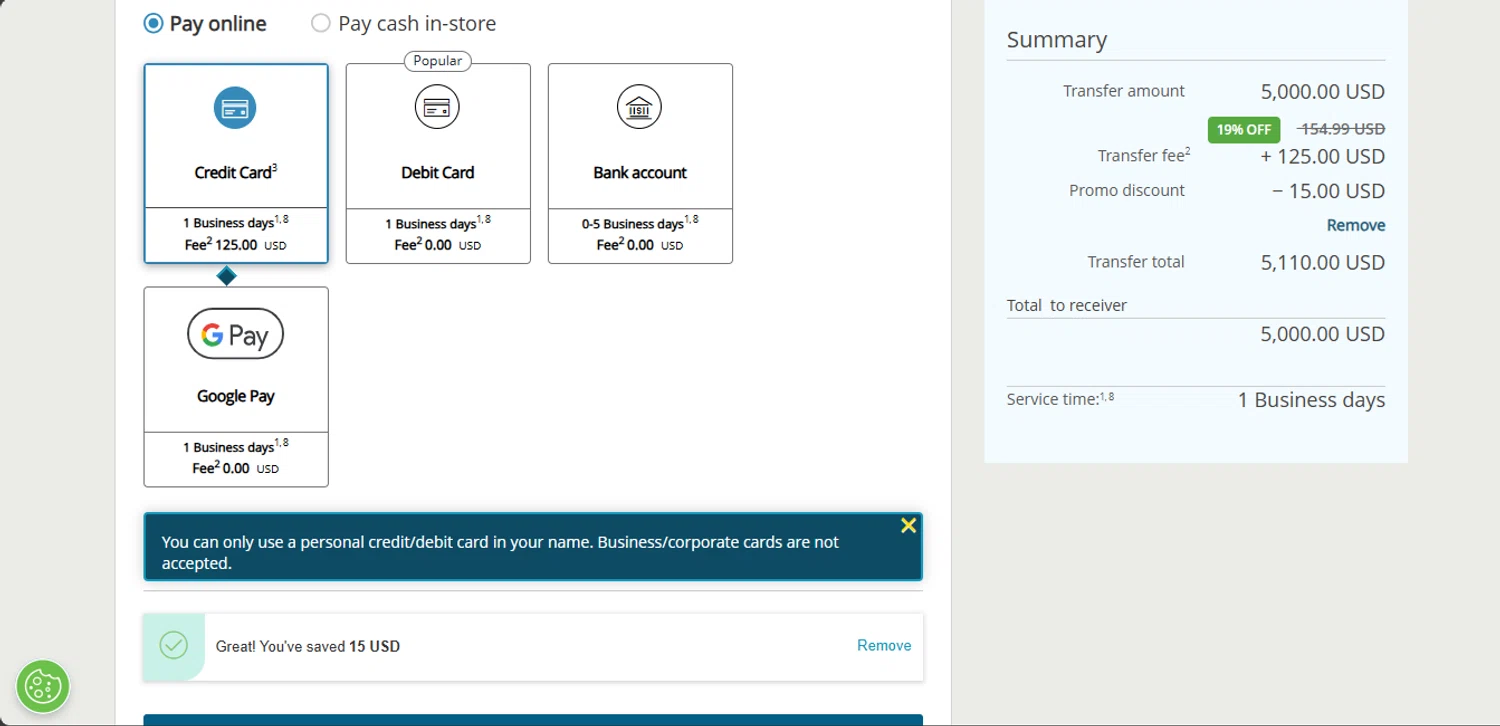Click the Debit Card icon

437,108
